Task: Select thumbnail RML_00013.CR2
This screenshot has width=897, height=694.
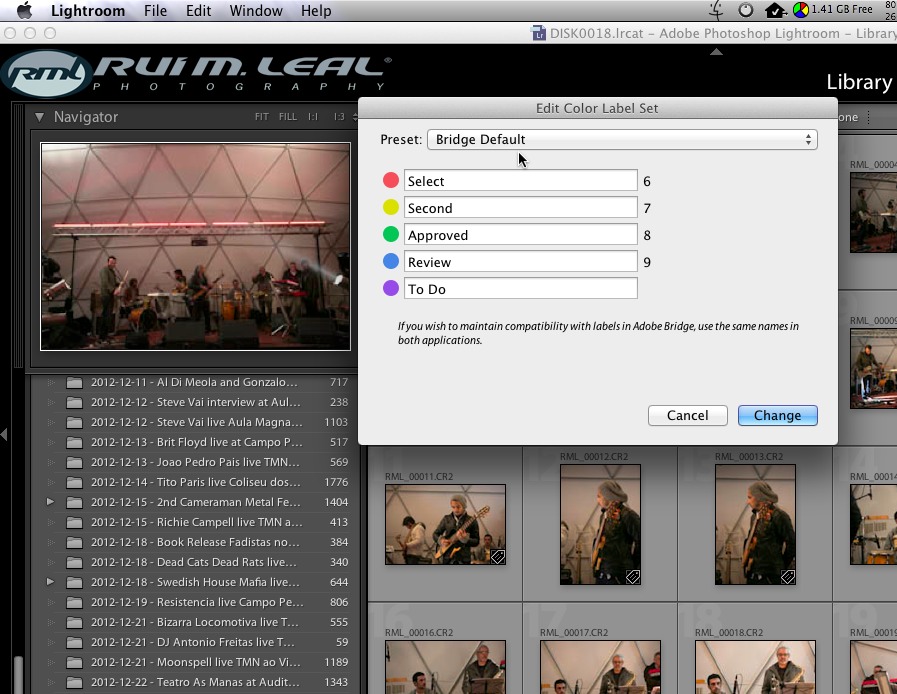Action: [755, 524]
